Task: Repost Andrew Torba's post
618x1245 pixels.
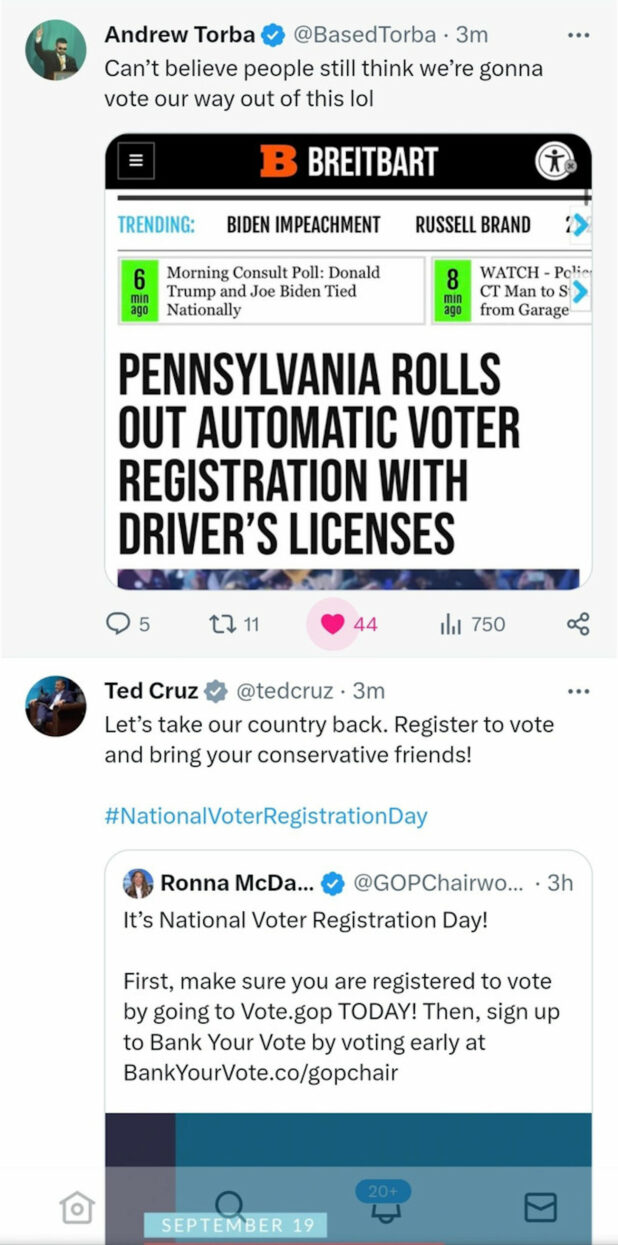Action: point(221,624)
